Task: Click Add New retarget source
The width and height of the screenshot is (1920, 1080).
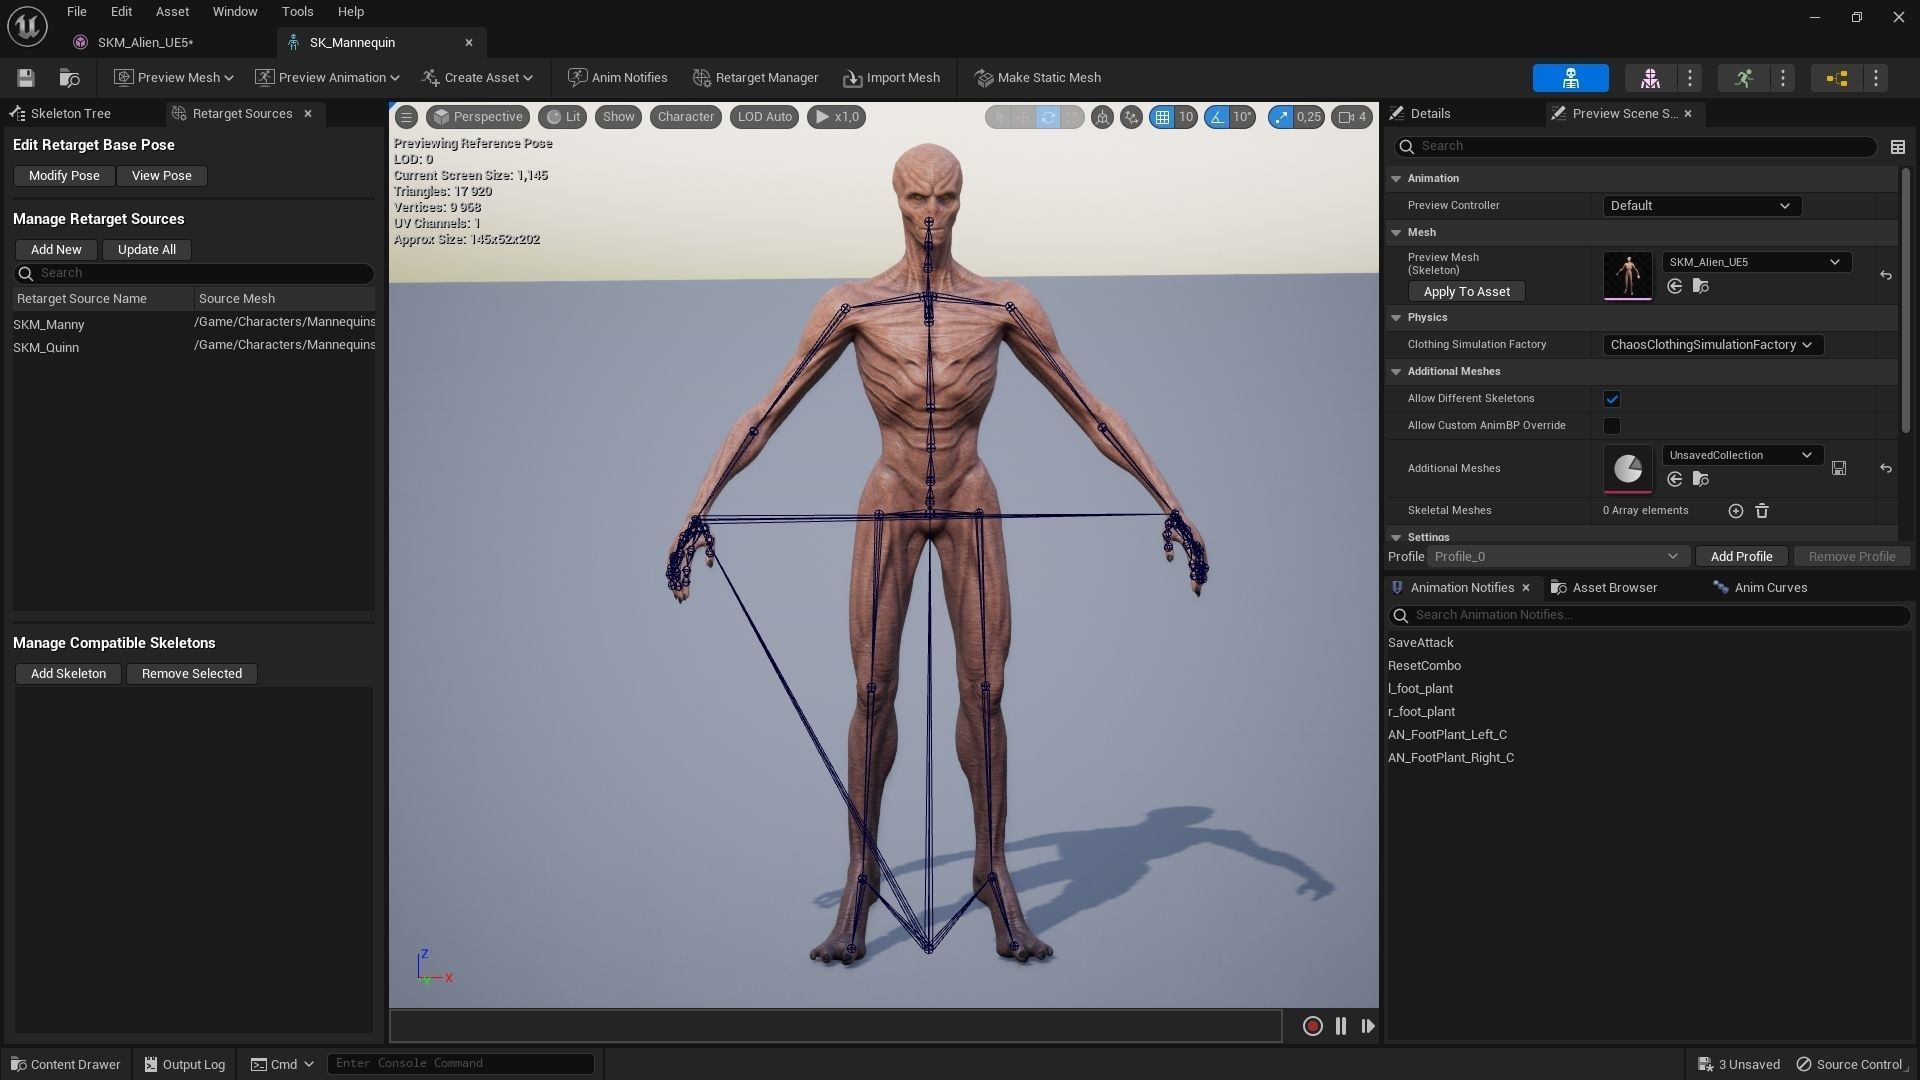Action: tap(56, 250)
